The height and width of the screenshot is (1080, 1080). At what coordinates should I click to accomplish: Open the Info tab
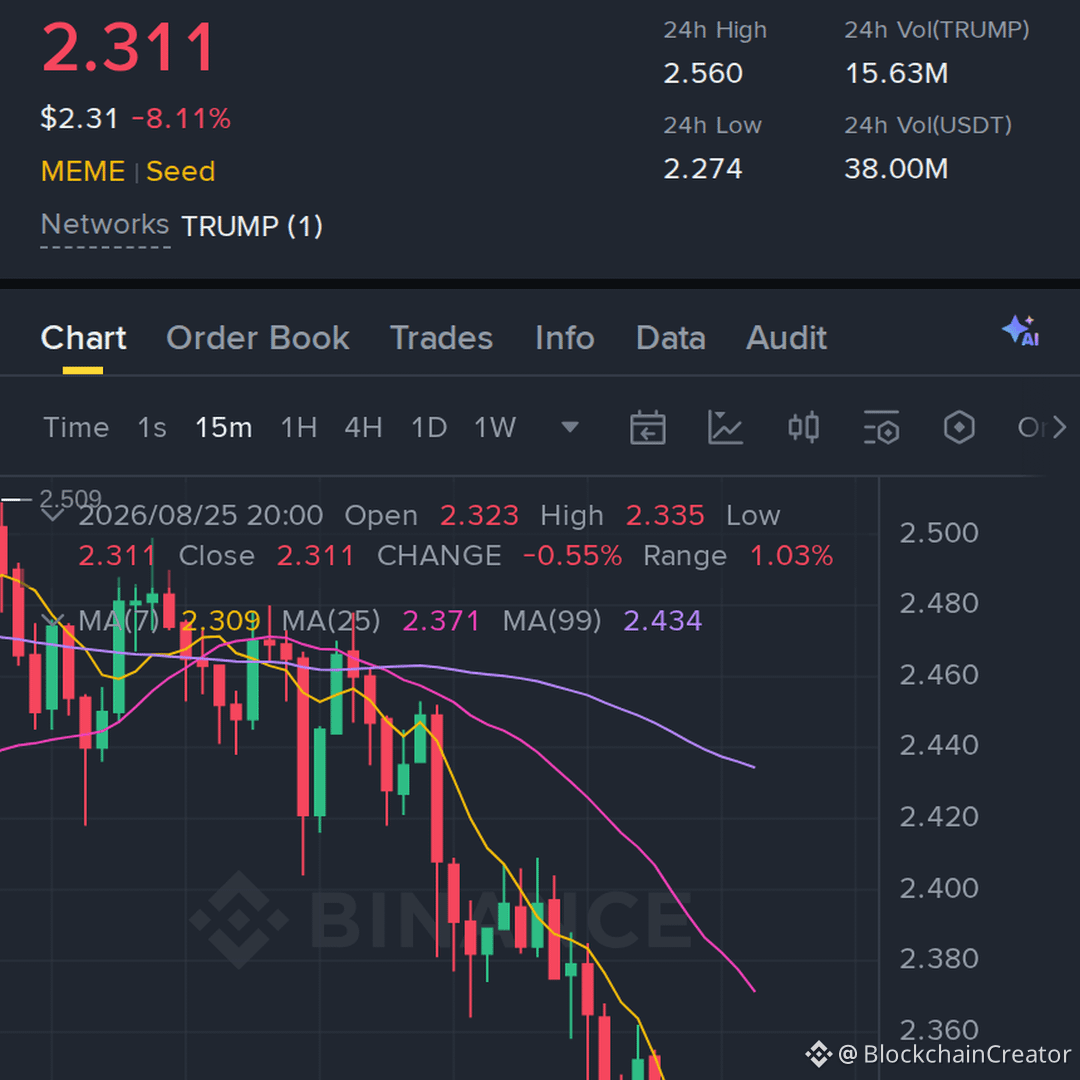565,338
